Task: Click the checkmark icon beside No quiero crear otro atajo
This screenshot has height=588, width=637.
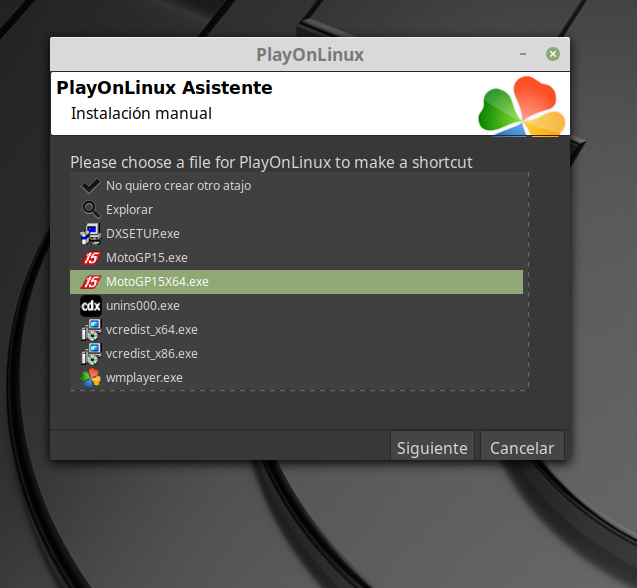Action: pyautogui.click(x=90, y=186)
